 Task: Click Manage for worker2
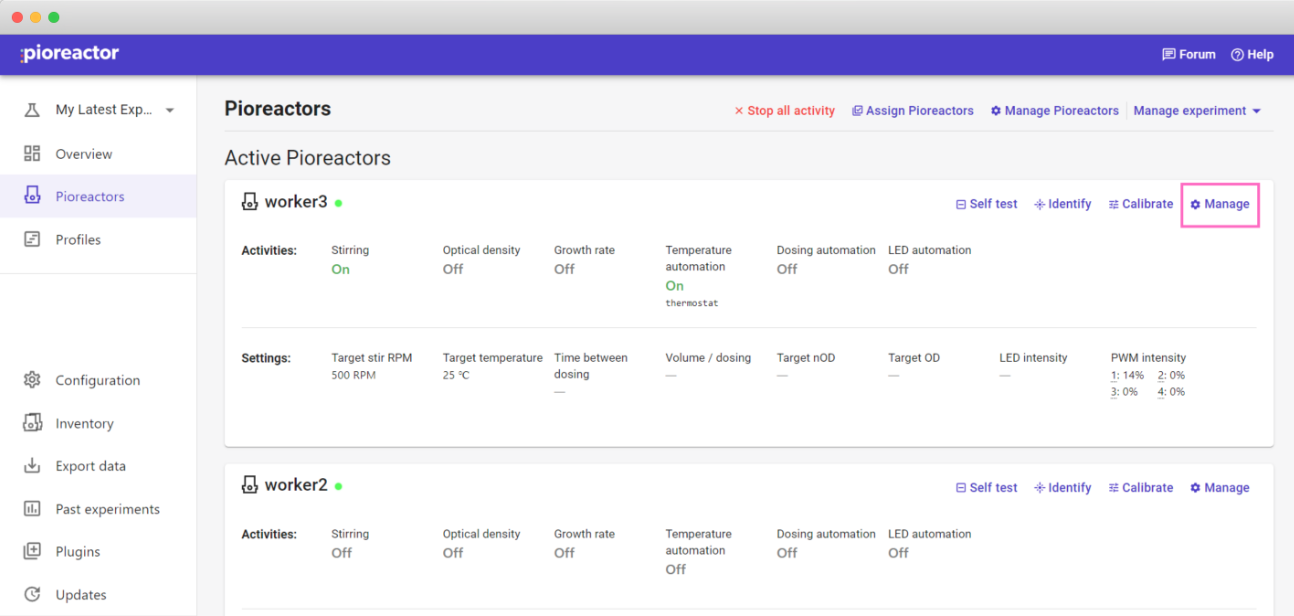click(x=1219, y=488)
